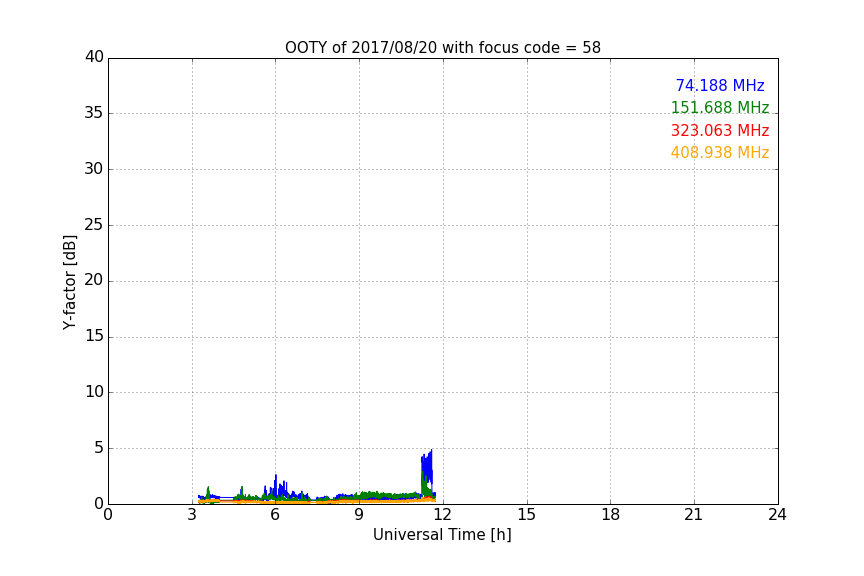Screen dimensions: 864x576
Task: Click the x-axis tick label 24
Action: pos(777,515)
